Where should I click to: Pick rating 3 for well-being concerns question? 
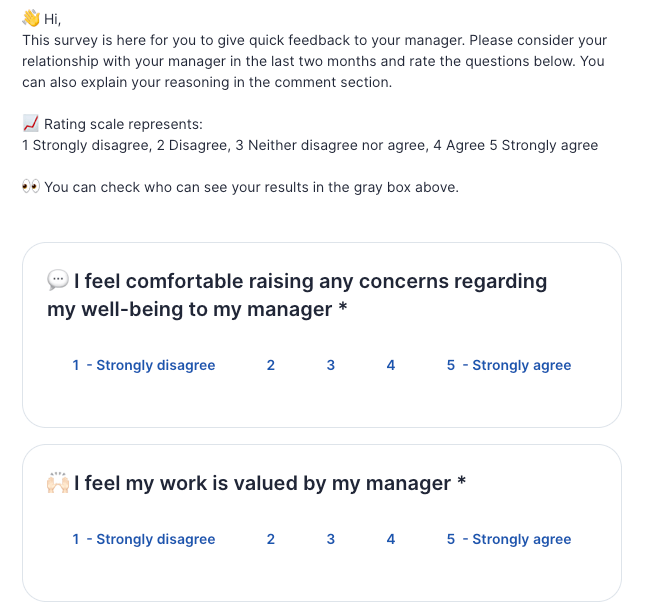pyautogui.click(x=330, y=365)
